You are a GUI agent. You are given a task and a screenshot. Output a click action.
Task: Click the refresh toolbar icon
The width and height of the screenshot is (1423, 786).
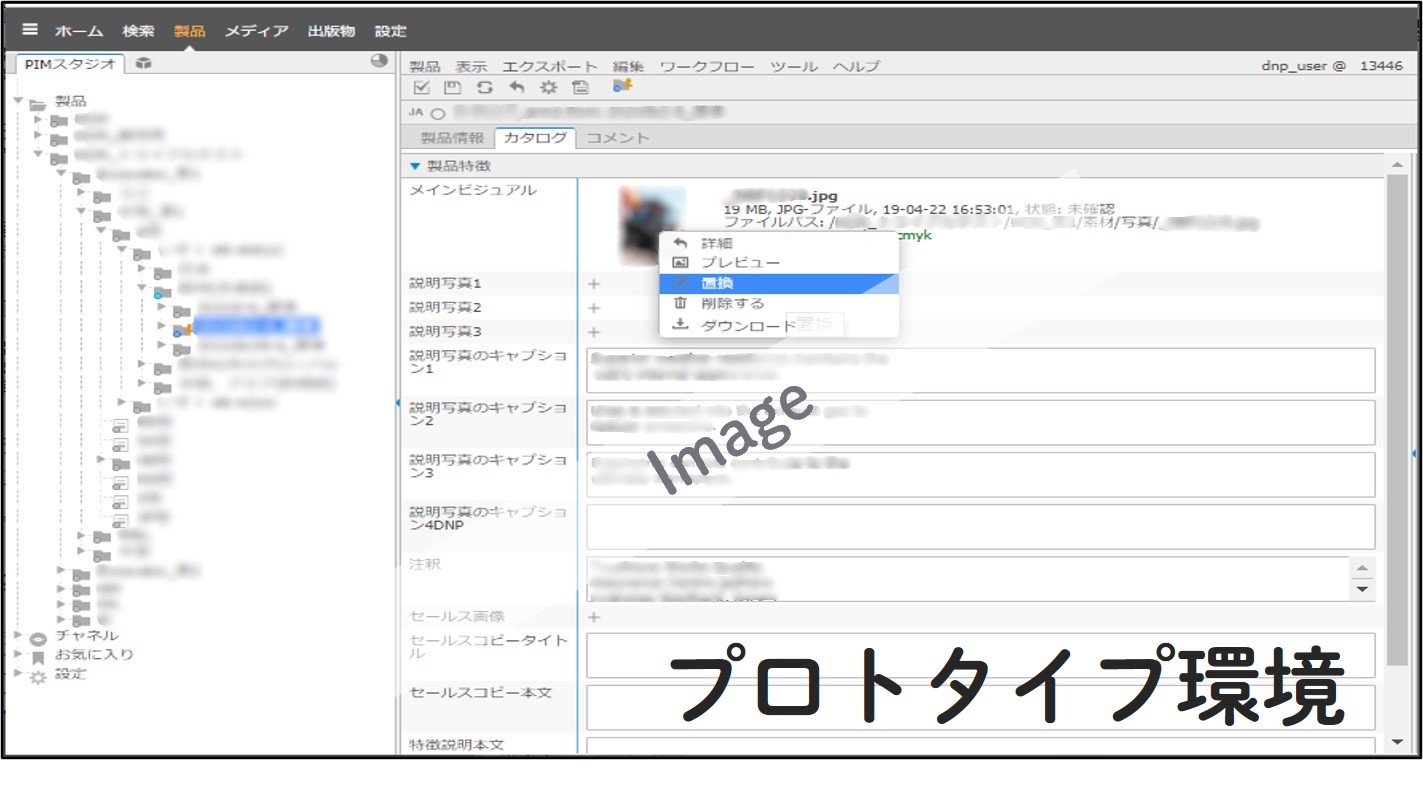point(485,88)
